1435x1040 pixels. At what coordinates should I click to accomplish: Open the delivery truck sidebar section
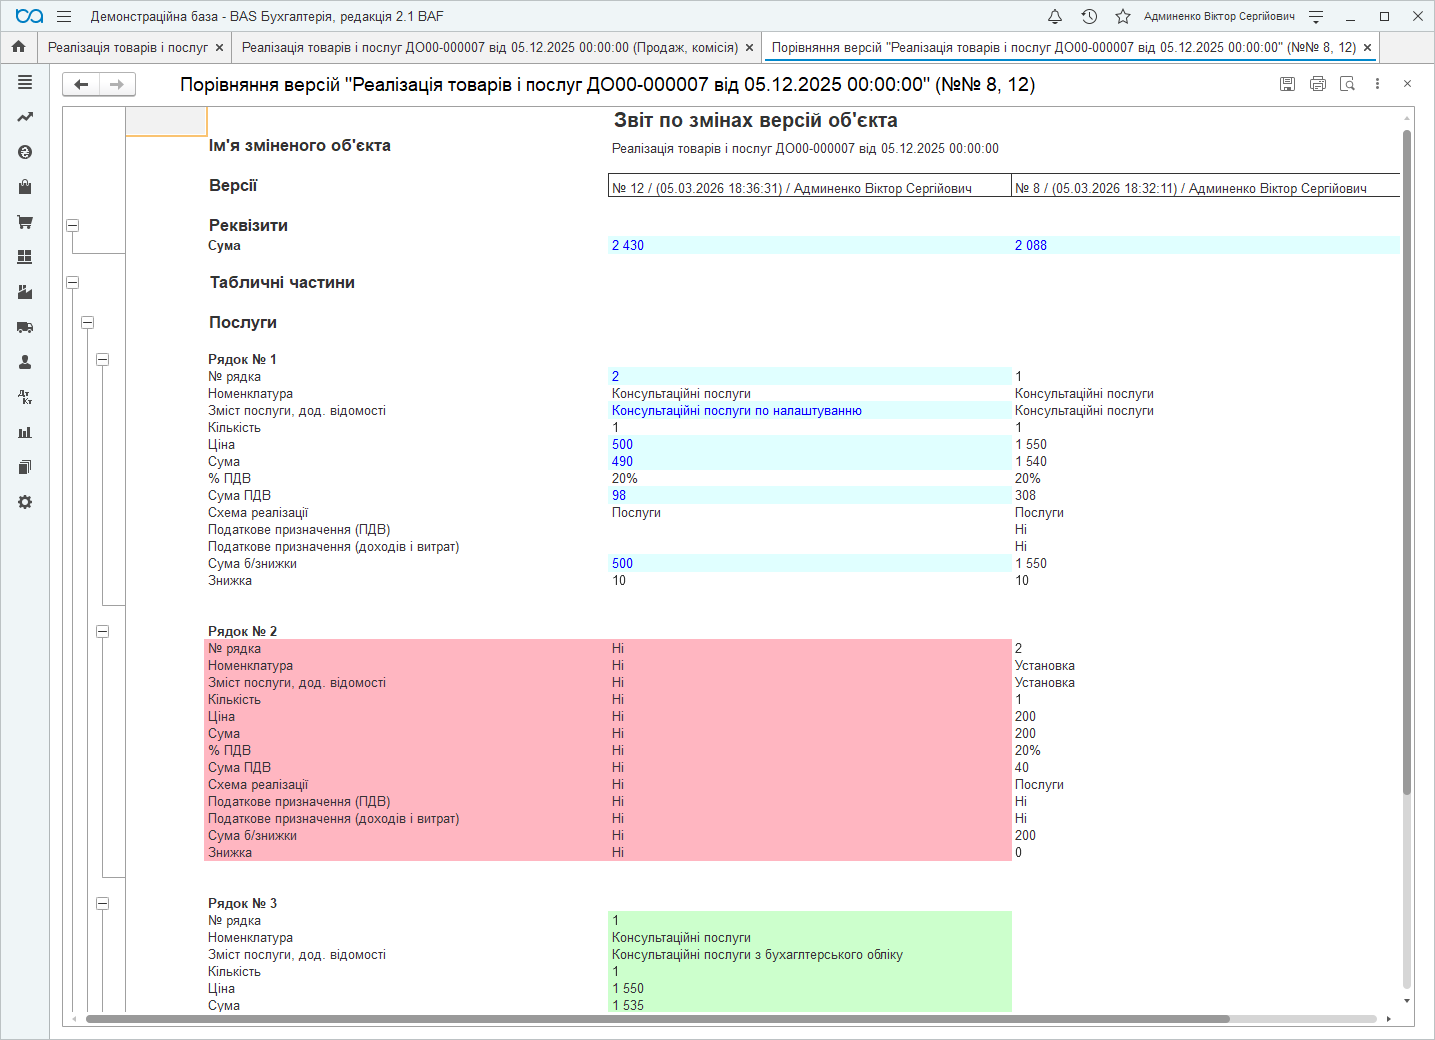25,327
